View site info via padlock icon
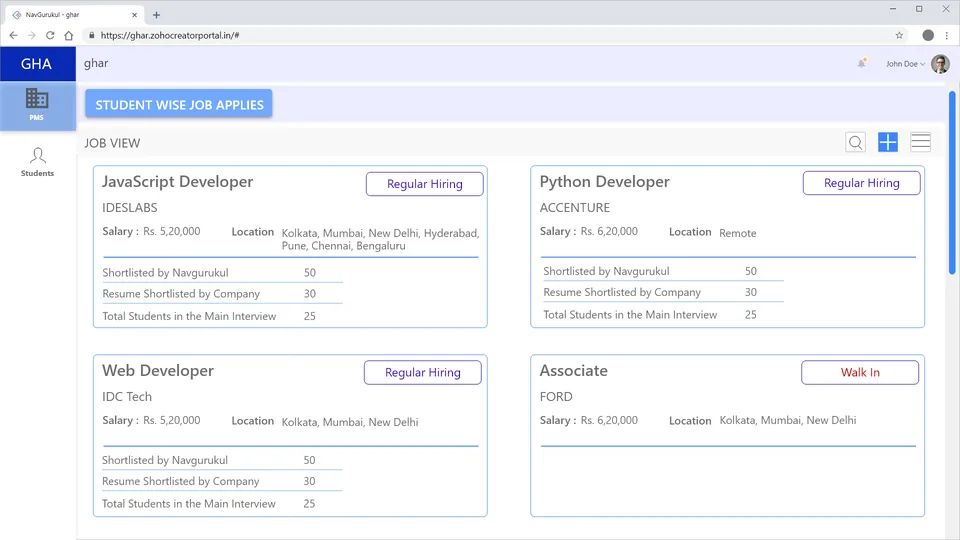This screenshot has height=540, width=960. [92, 36]
